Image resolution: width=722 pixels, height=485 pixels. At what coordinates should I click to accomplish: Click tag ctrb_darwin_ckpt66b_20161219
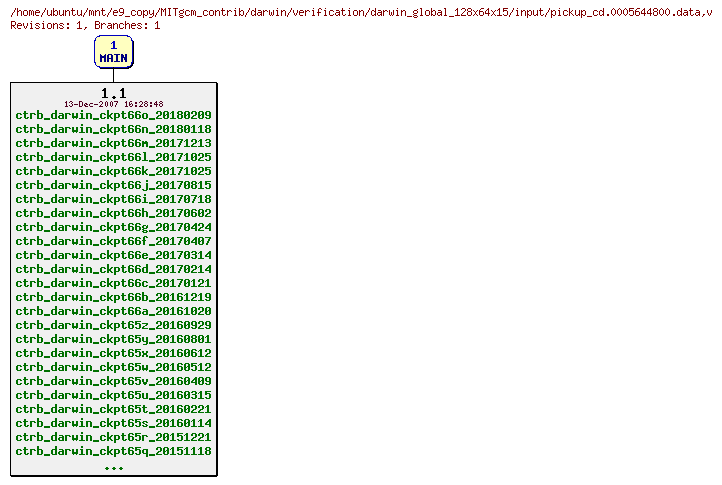[114, 297]
